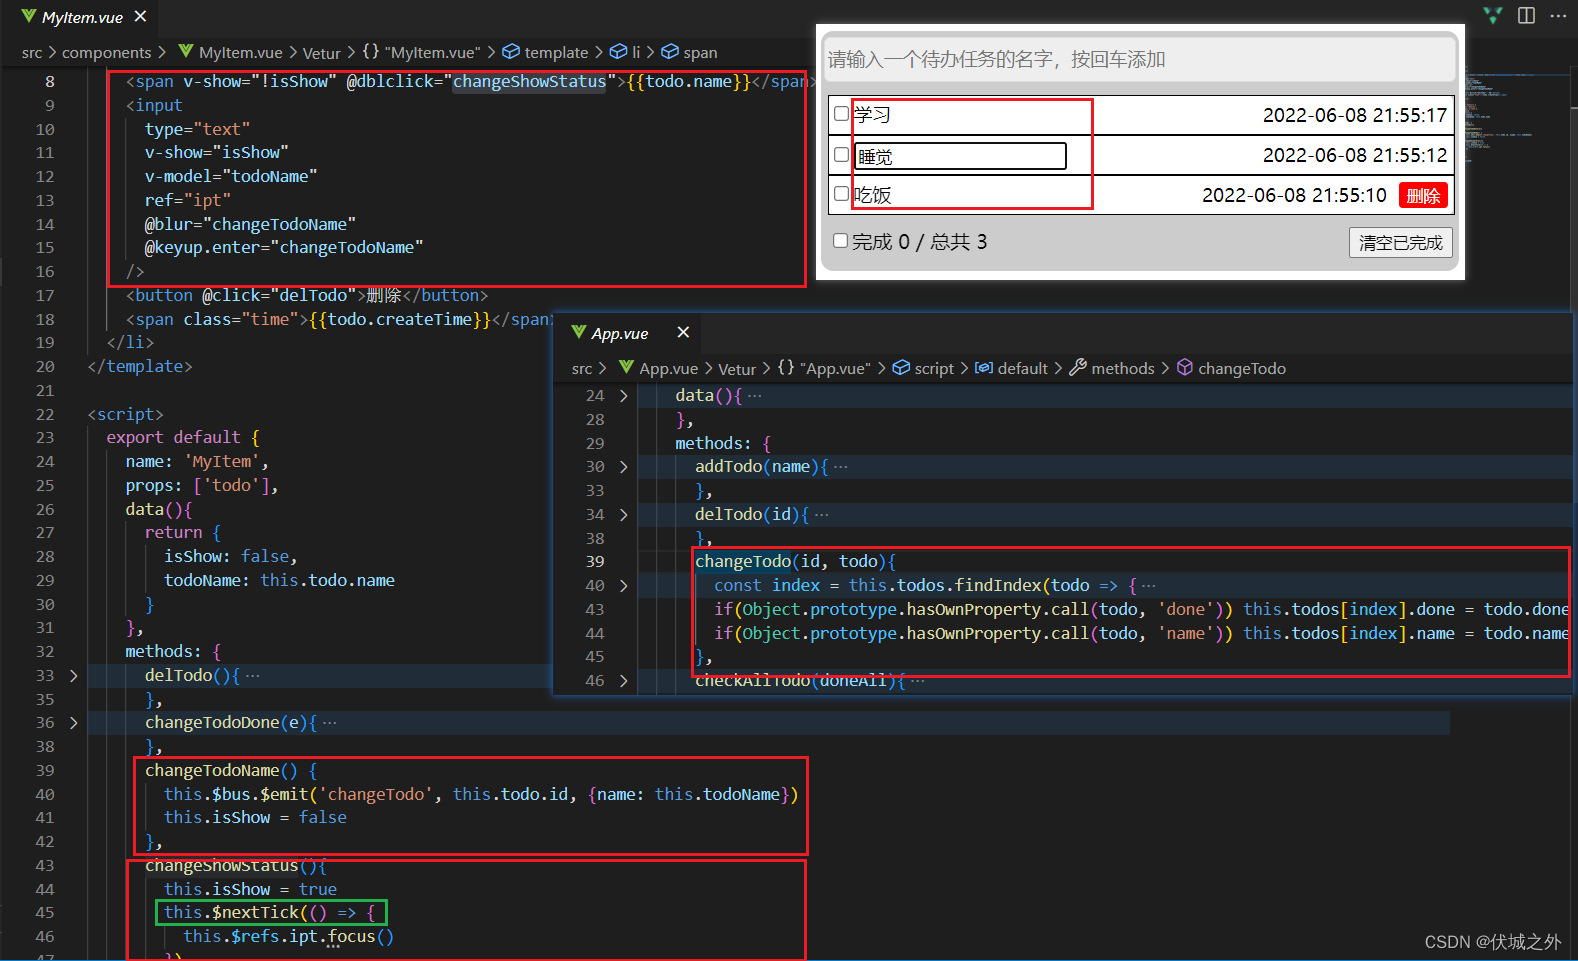The image size is (1578, 961).
Task: Select 'template' breadcrumb in MyItem.vue
Action: (556, 52)
